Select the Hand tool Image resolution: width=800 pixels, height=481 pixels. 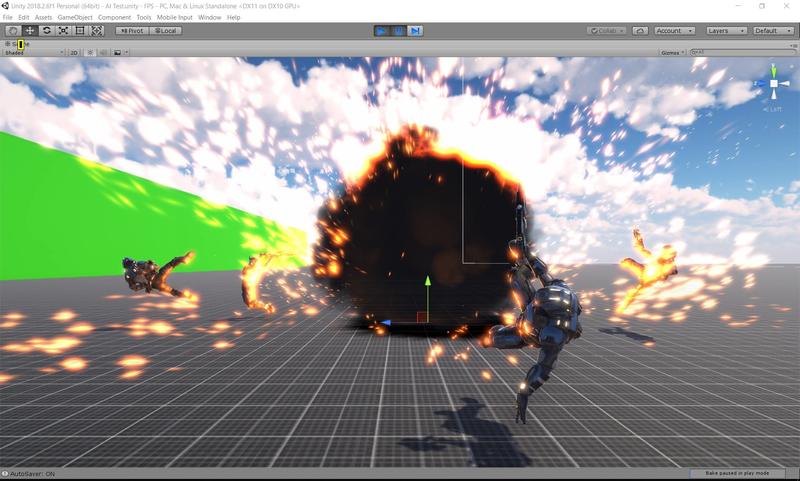coord(13,31)
